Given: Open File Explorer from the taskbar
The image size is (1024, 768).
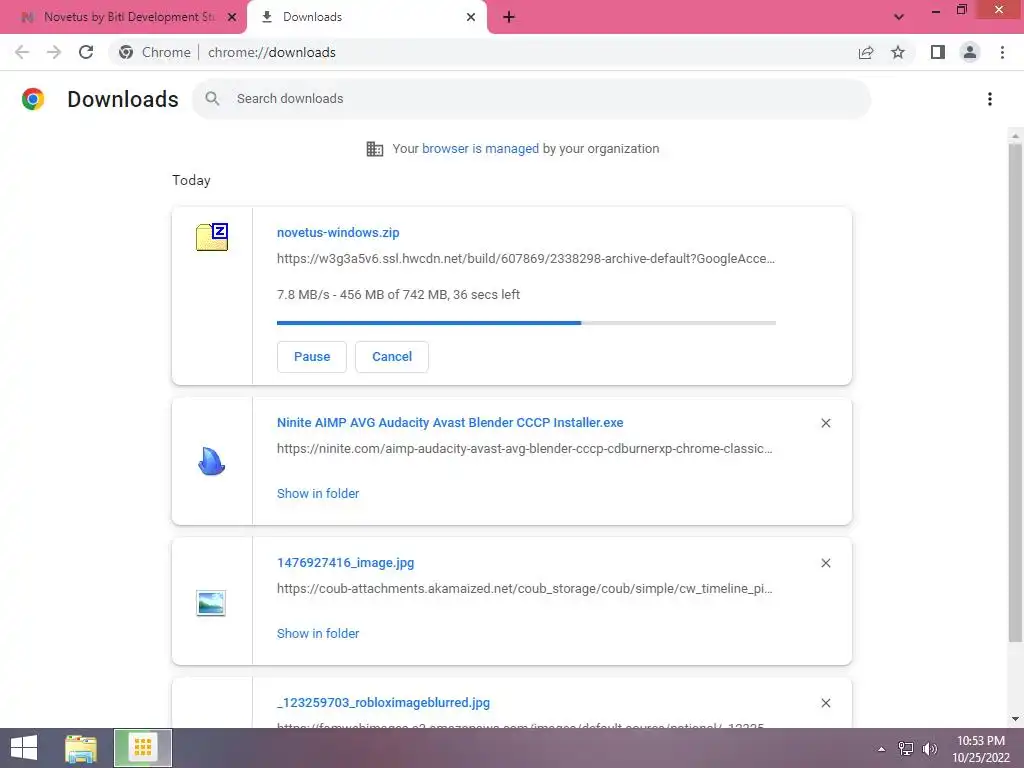Looking at the screenshot, I should (x=81, y=748).
